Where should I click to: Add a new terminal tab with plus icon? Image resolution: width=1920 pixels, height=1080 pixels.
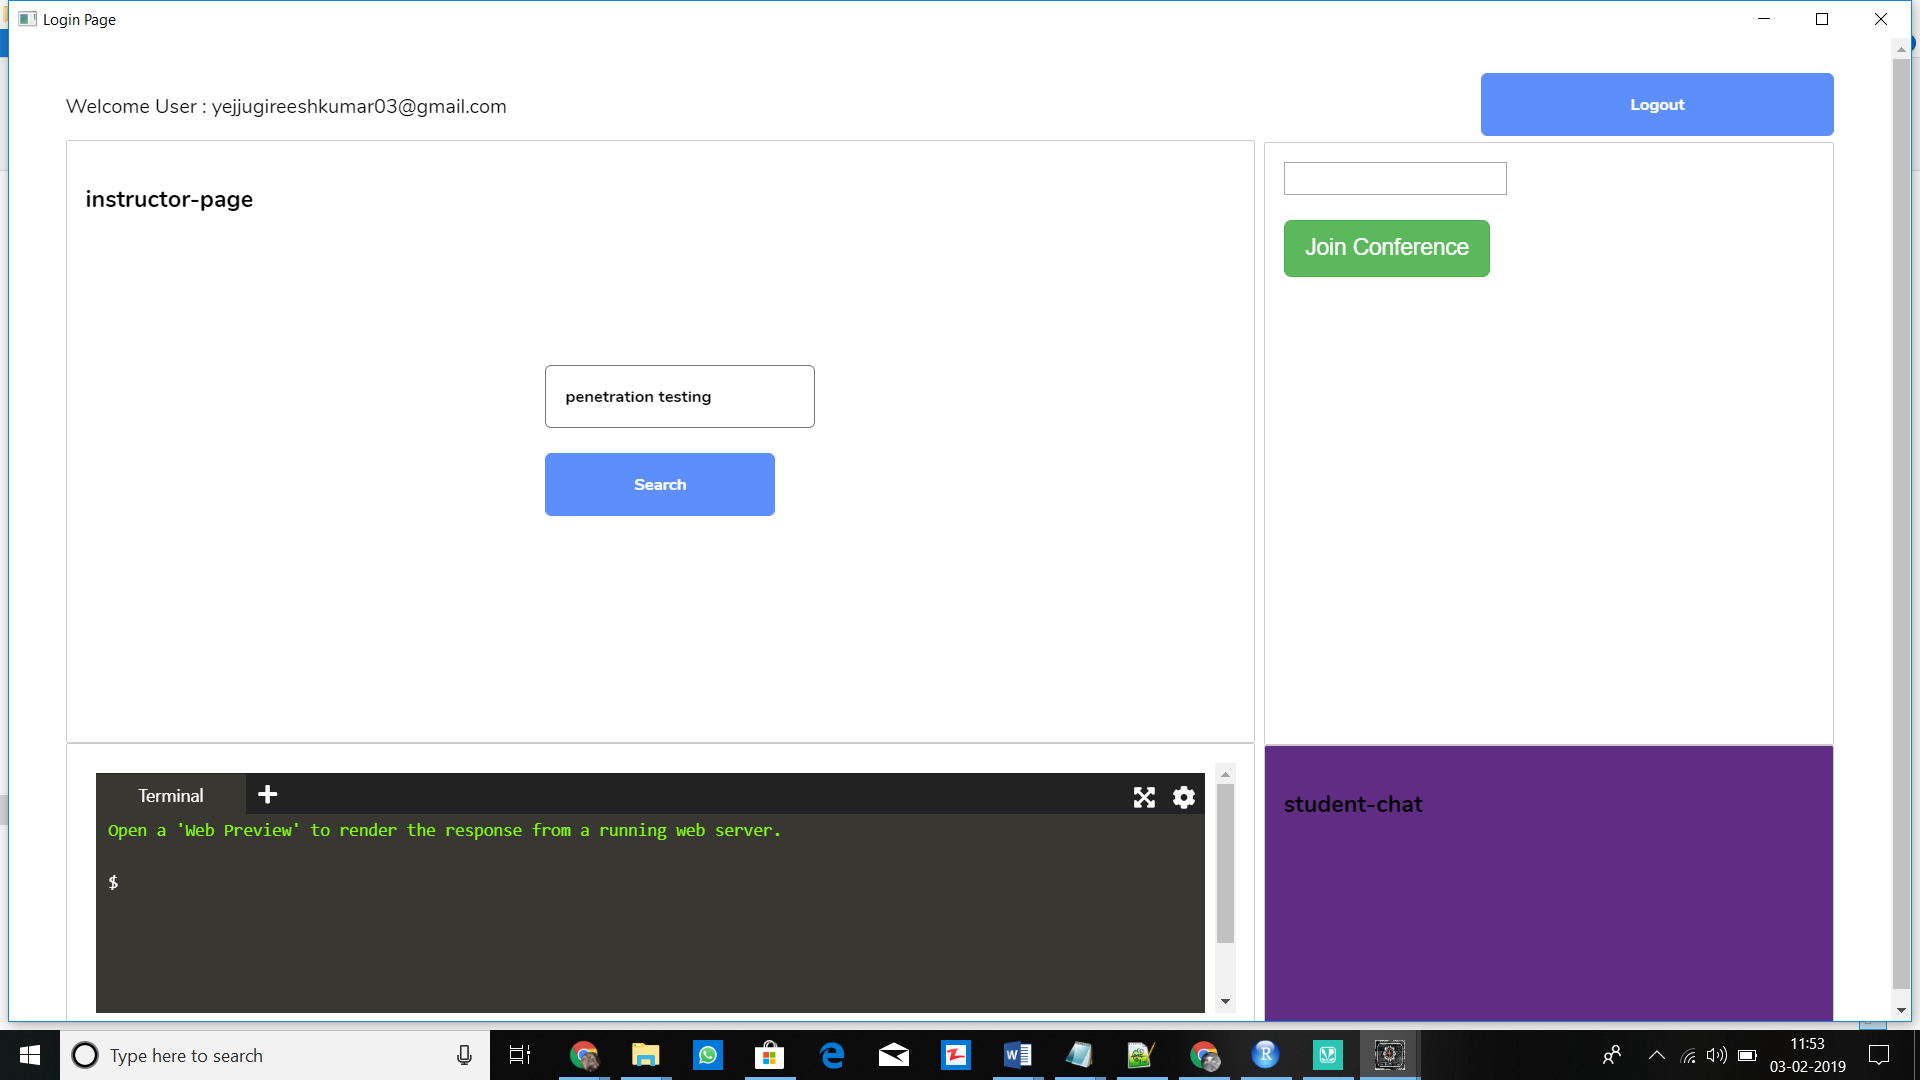pyautogui.click(x=267, y=795)
